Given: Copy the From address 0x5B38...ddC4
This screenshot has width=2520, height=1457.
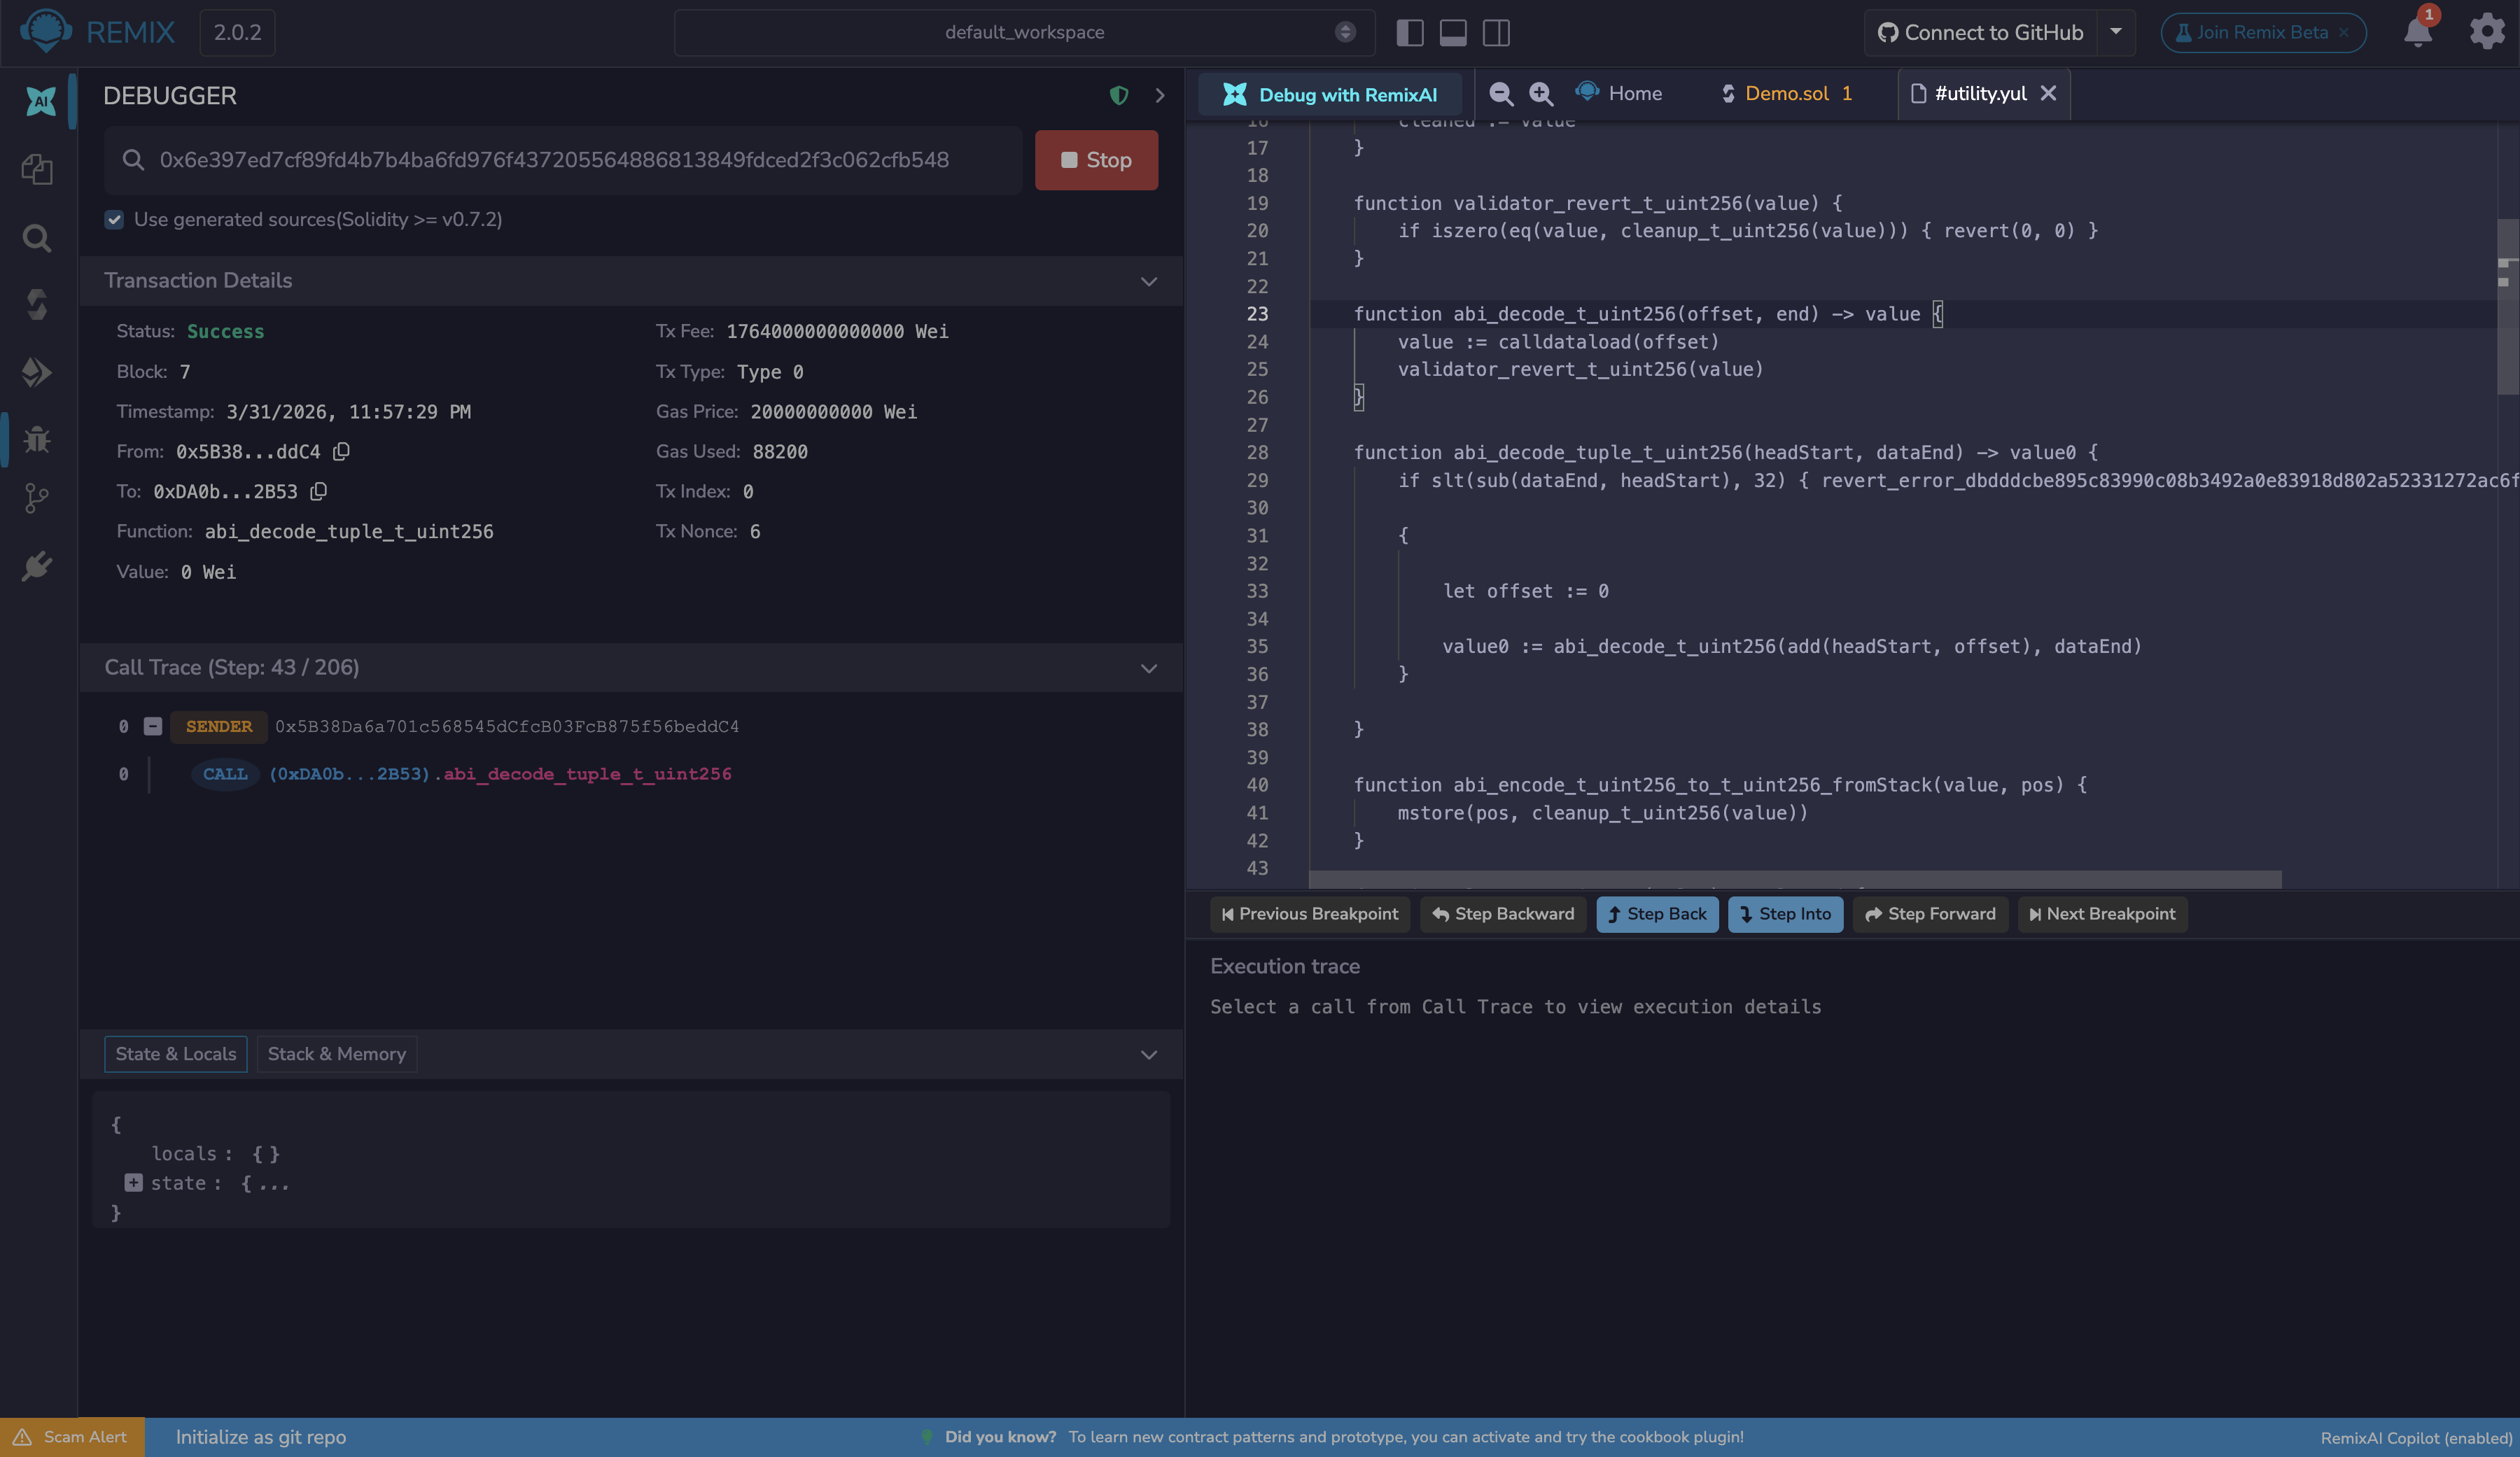Looking at the screenshot, I should point(341,452).
